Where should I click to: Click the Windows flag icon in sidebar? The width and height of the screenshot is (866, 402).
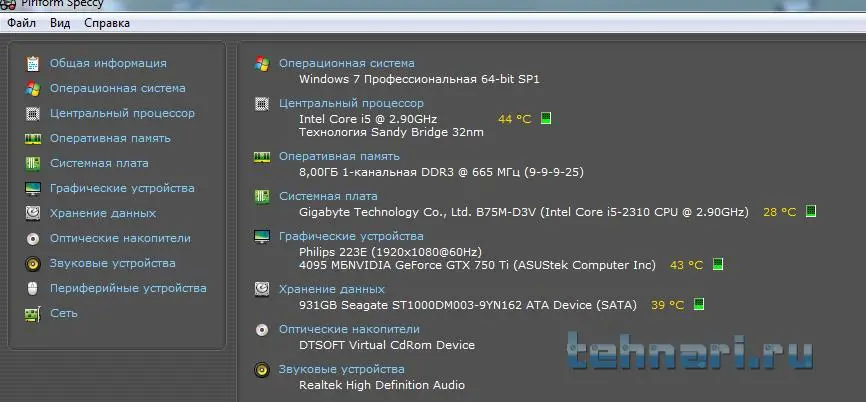click(33, 88)
